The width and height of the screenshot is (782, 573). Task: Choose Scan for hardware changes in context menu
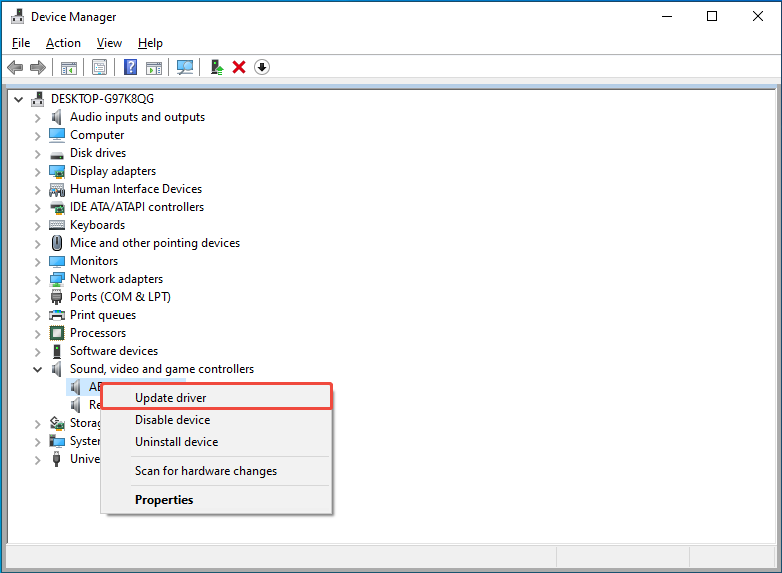pyautogui.click(x=216, y=471)
